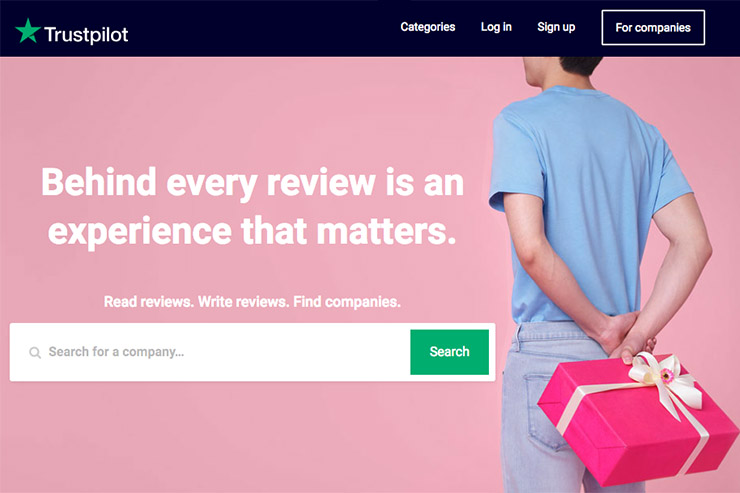Click the magnifying glass search icon
This screenshot has height=493, width=740.
[x=35, y=352]
